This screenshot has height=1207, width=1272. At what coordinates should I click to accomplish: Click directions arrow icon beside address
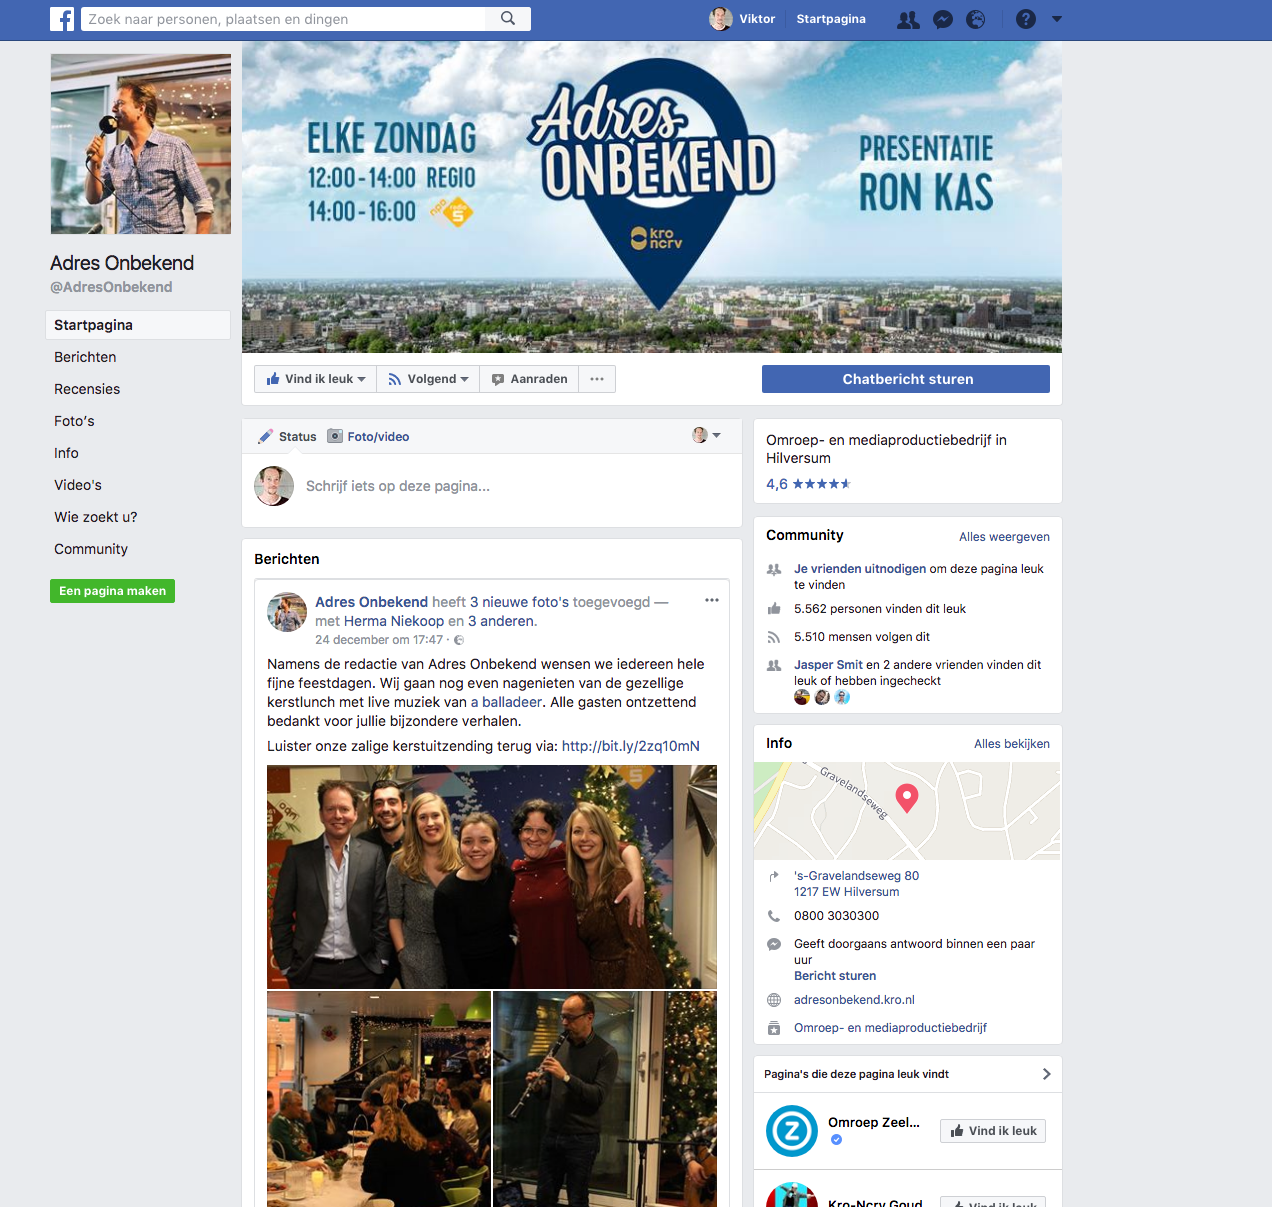tap(773, 876)
